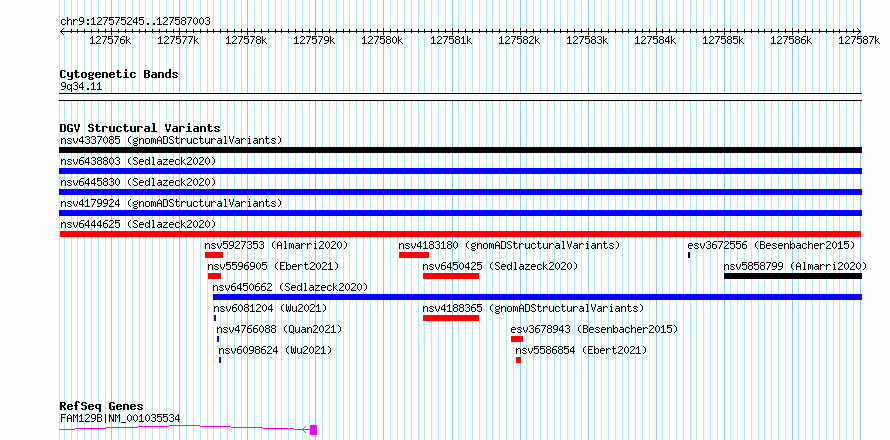
Task: Select the black nsv4337085 variant bar
Action: click(460, 150)
